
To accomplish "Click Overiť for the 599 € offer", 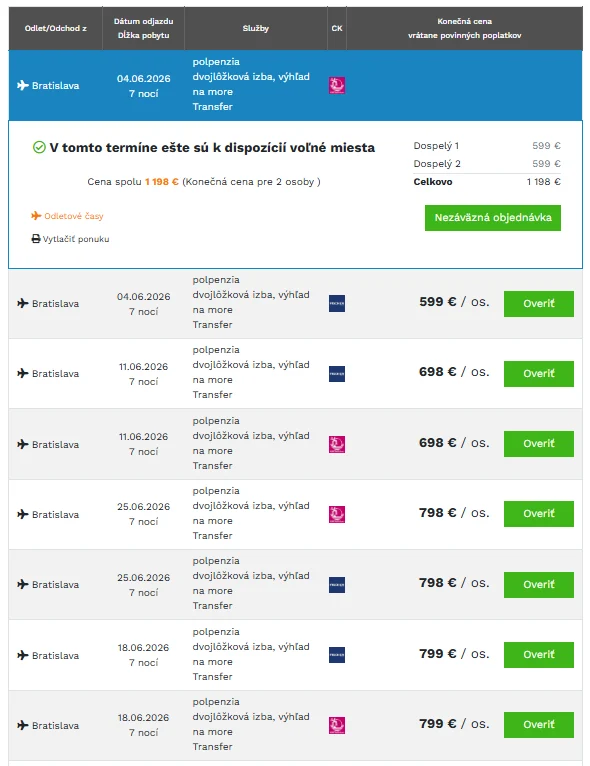I will (539, 304).
